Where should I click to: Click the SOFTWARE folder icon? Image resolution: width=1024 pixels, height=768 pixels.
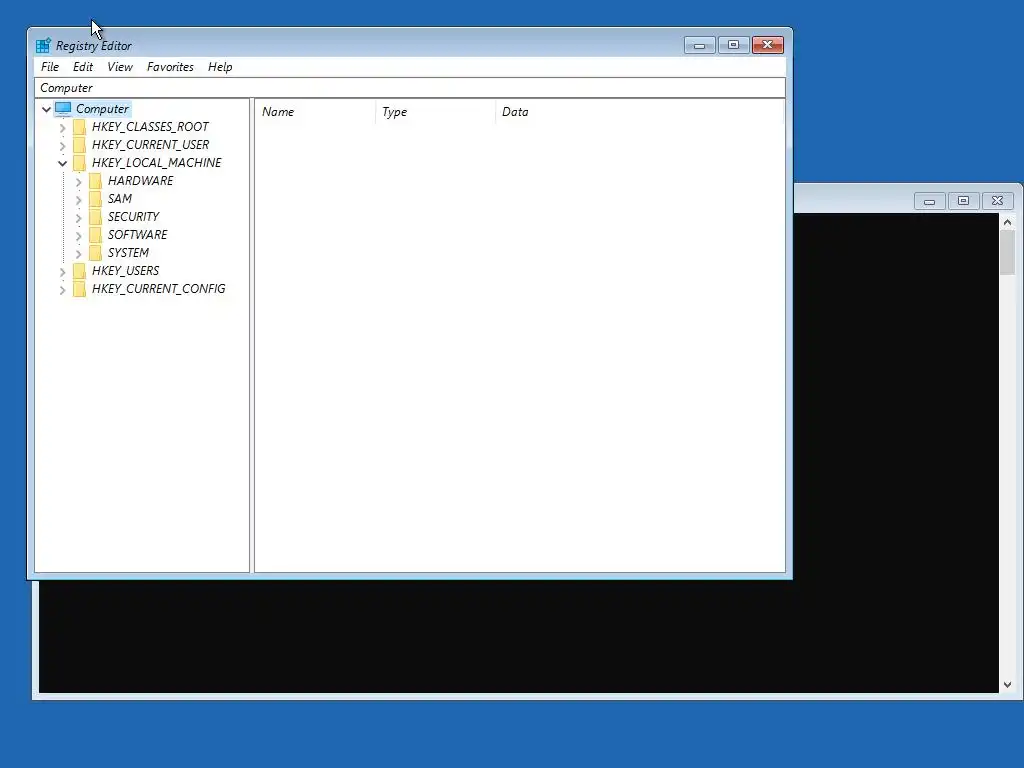click(95, 234)
